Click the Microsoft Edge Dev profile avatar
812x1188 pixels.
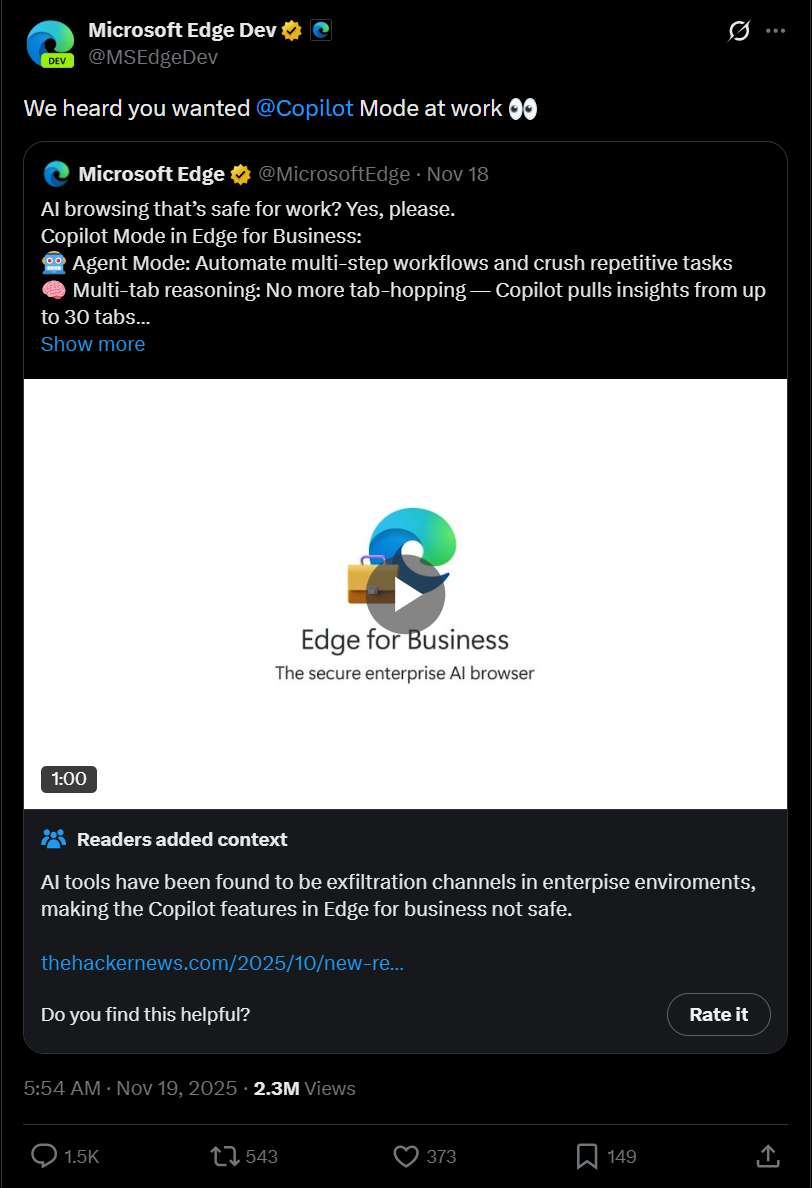point(51,44)
